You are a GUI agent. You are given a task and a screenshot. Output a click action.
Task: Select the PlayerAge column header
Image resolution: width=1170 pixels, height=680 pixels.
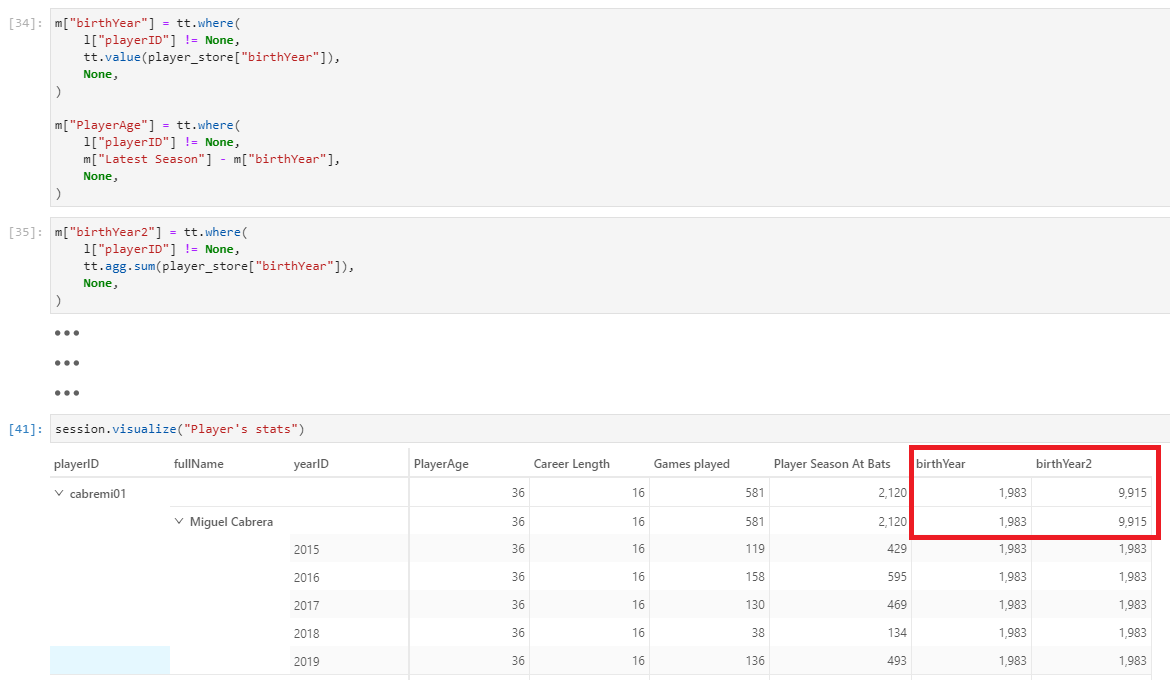pyautogui.click(x=441, y=463)
